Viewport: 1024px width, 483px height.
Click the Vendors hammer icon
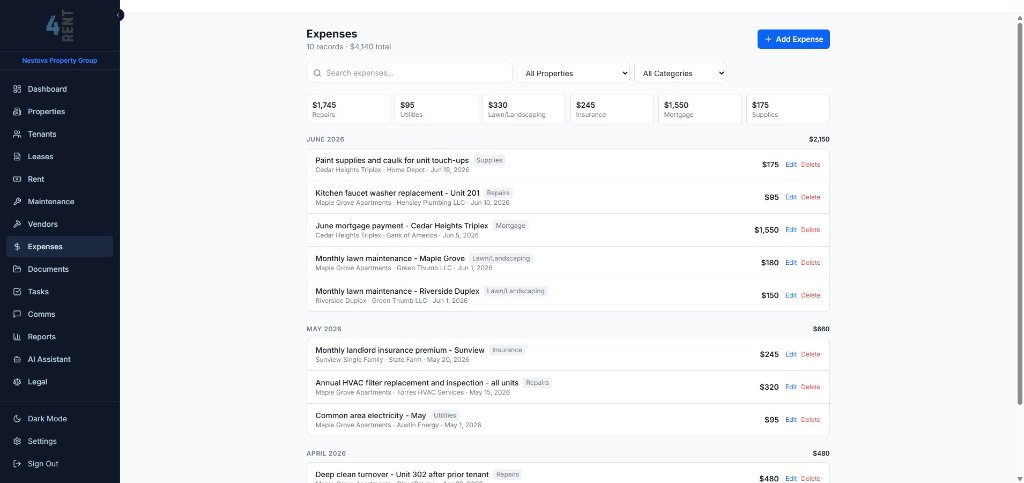pyautogui.click(x=18, y=224)
